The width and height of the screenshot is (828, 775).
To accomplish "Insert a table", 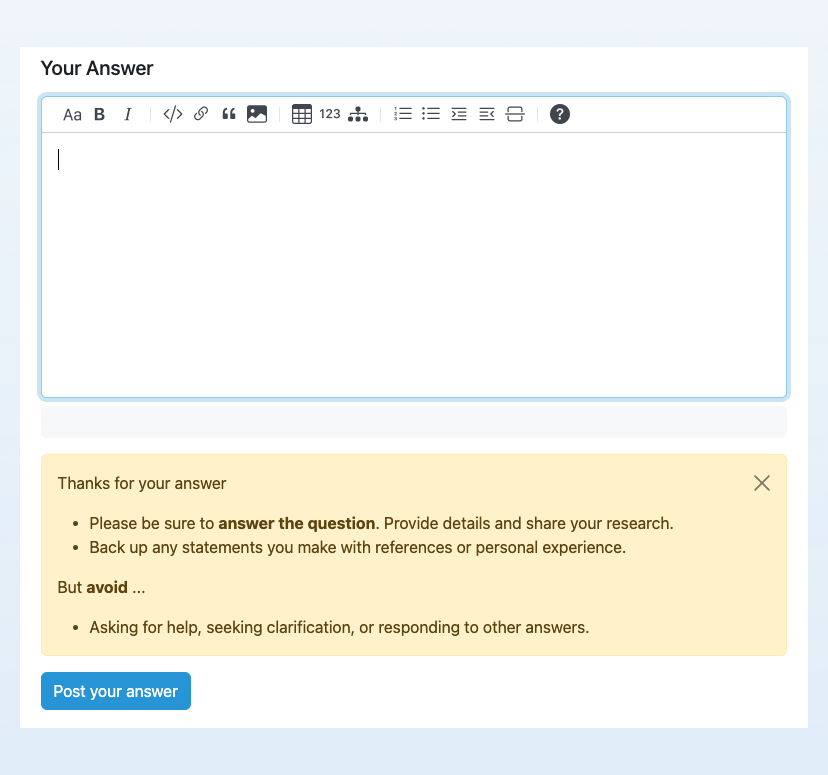I will 302,114.
